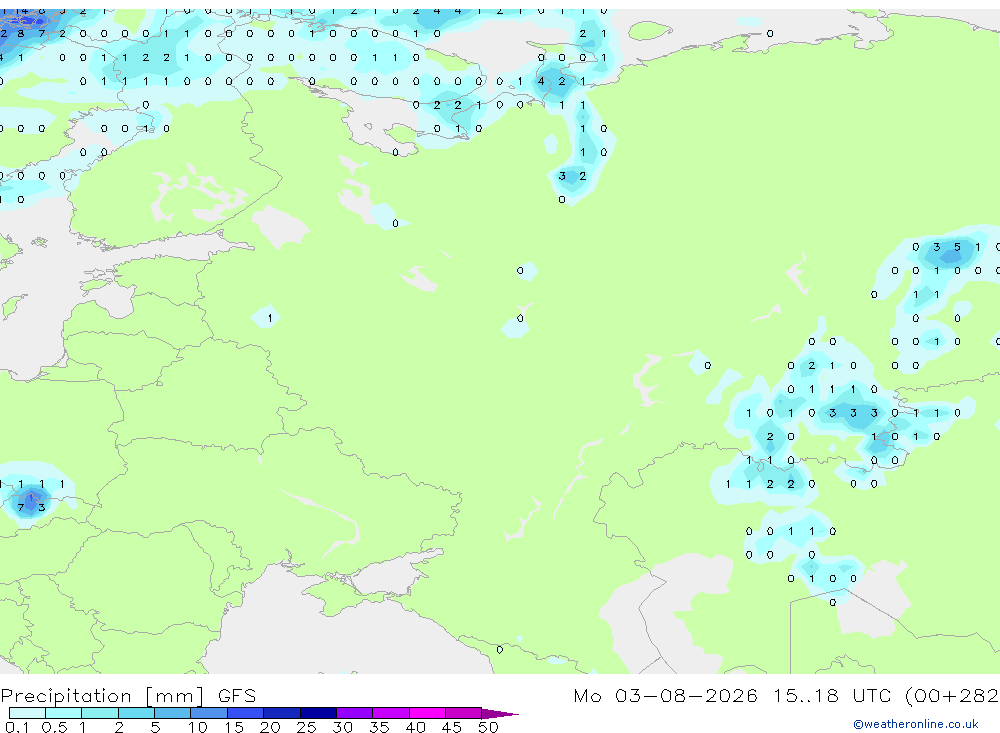
Task: Click the '(00+282' forecast offset text
Action: 952,695
